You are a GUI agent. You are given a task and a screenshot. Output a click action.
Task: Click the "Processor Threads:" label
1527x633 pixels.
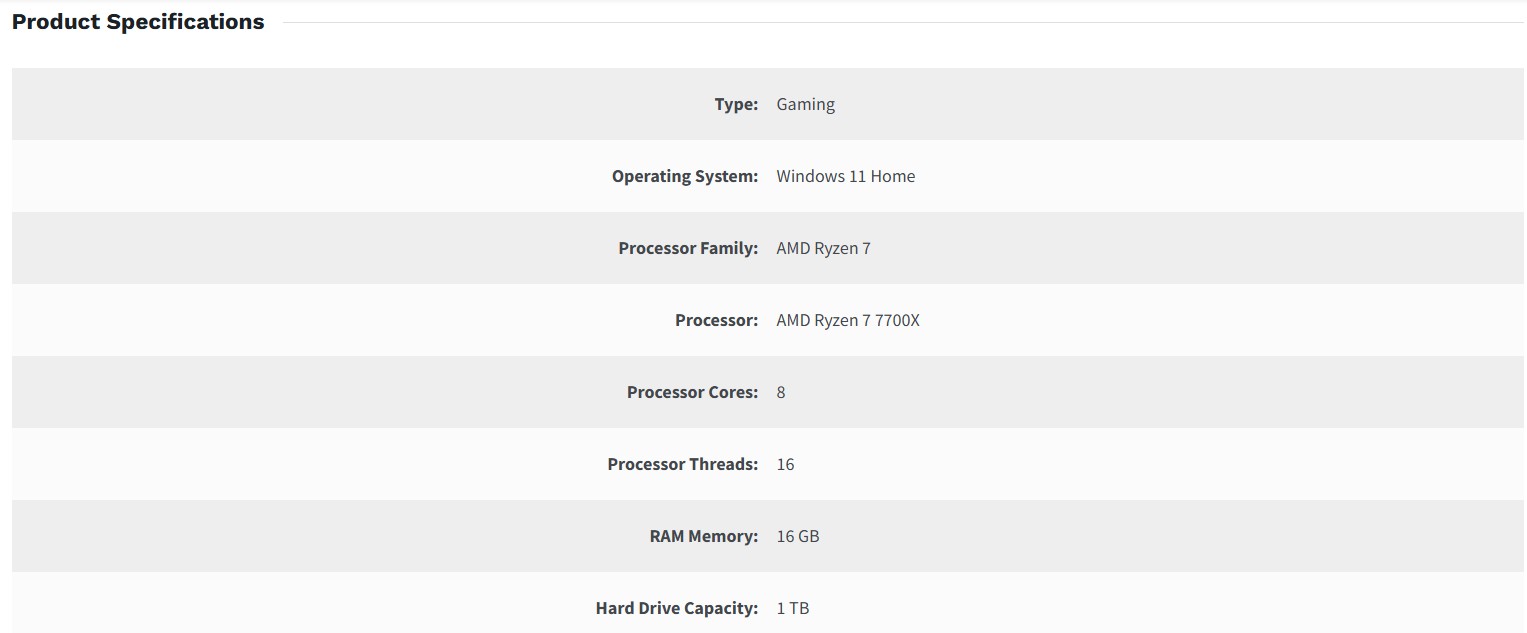tap(682, 464)
